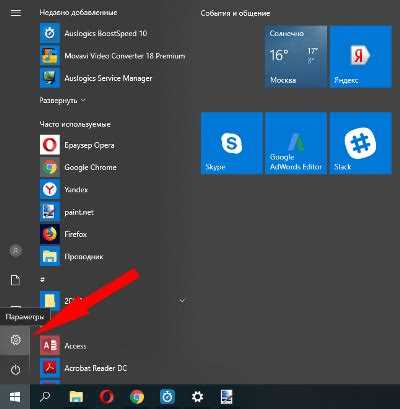Open Opera from the taskbar

coord(106,397)
